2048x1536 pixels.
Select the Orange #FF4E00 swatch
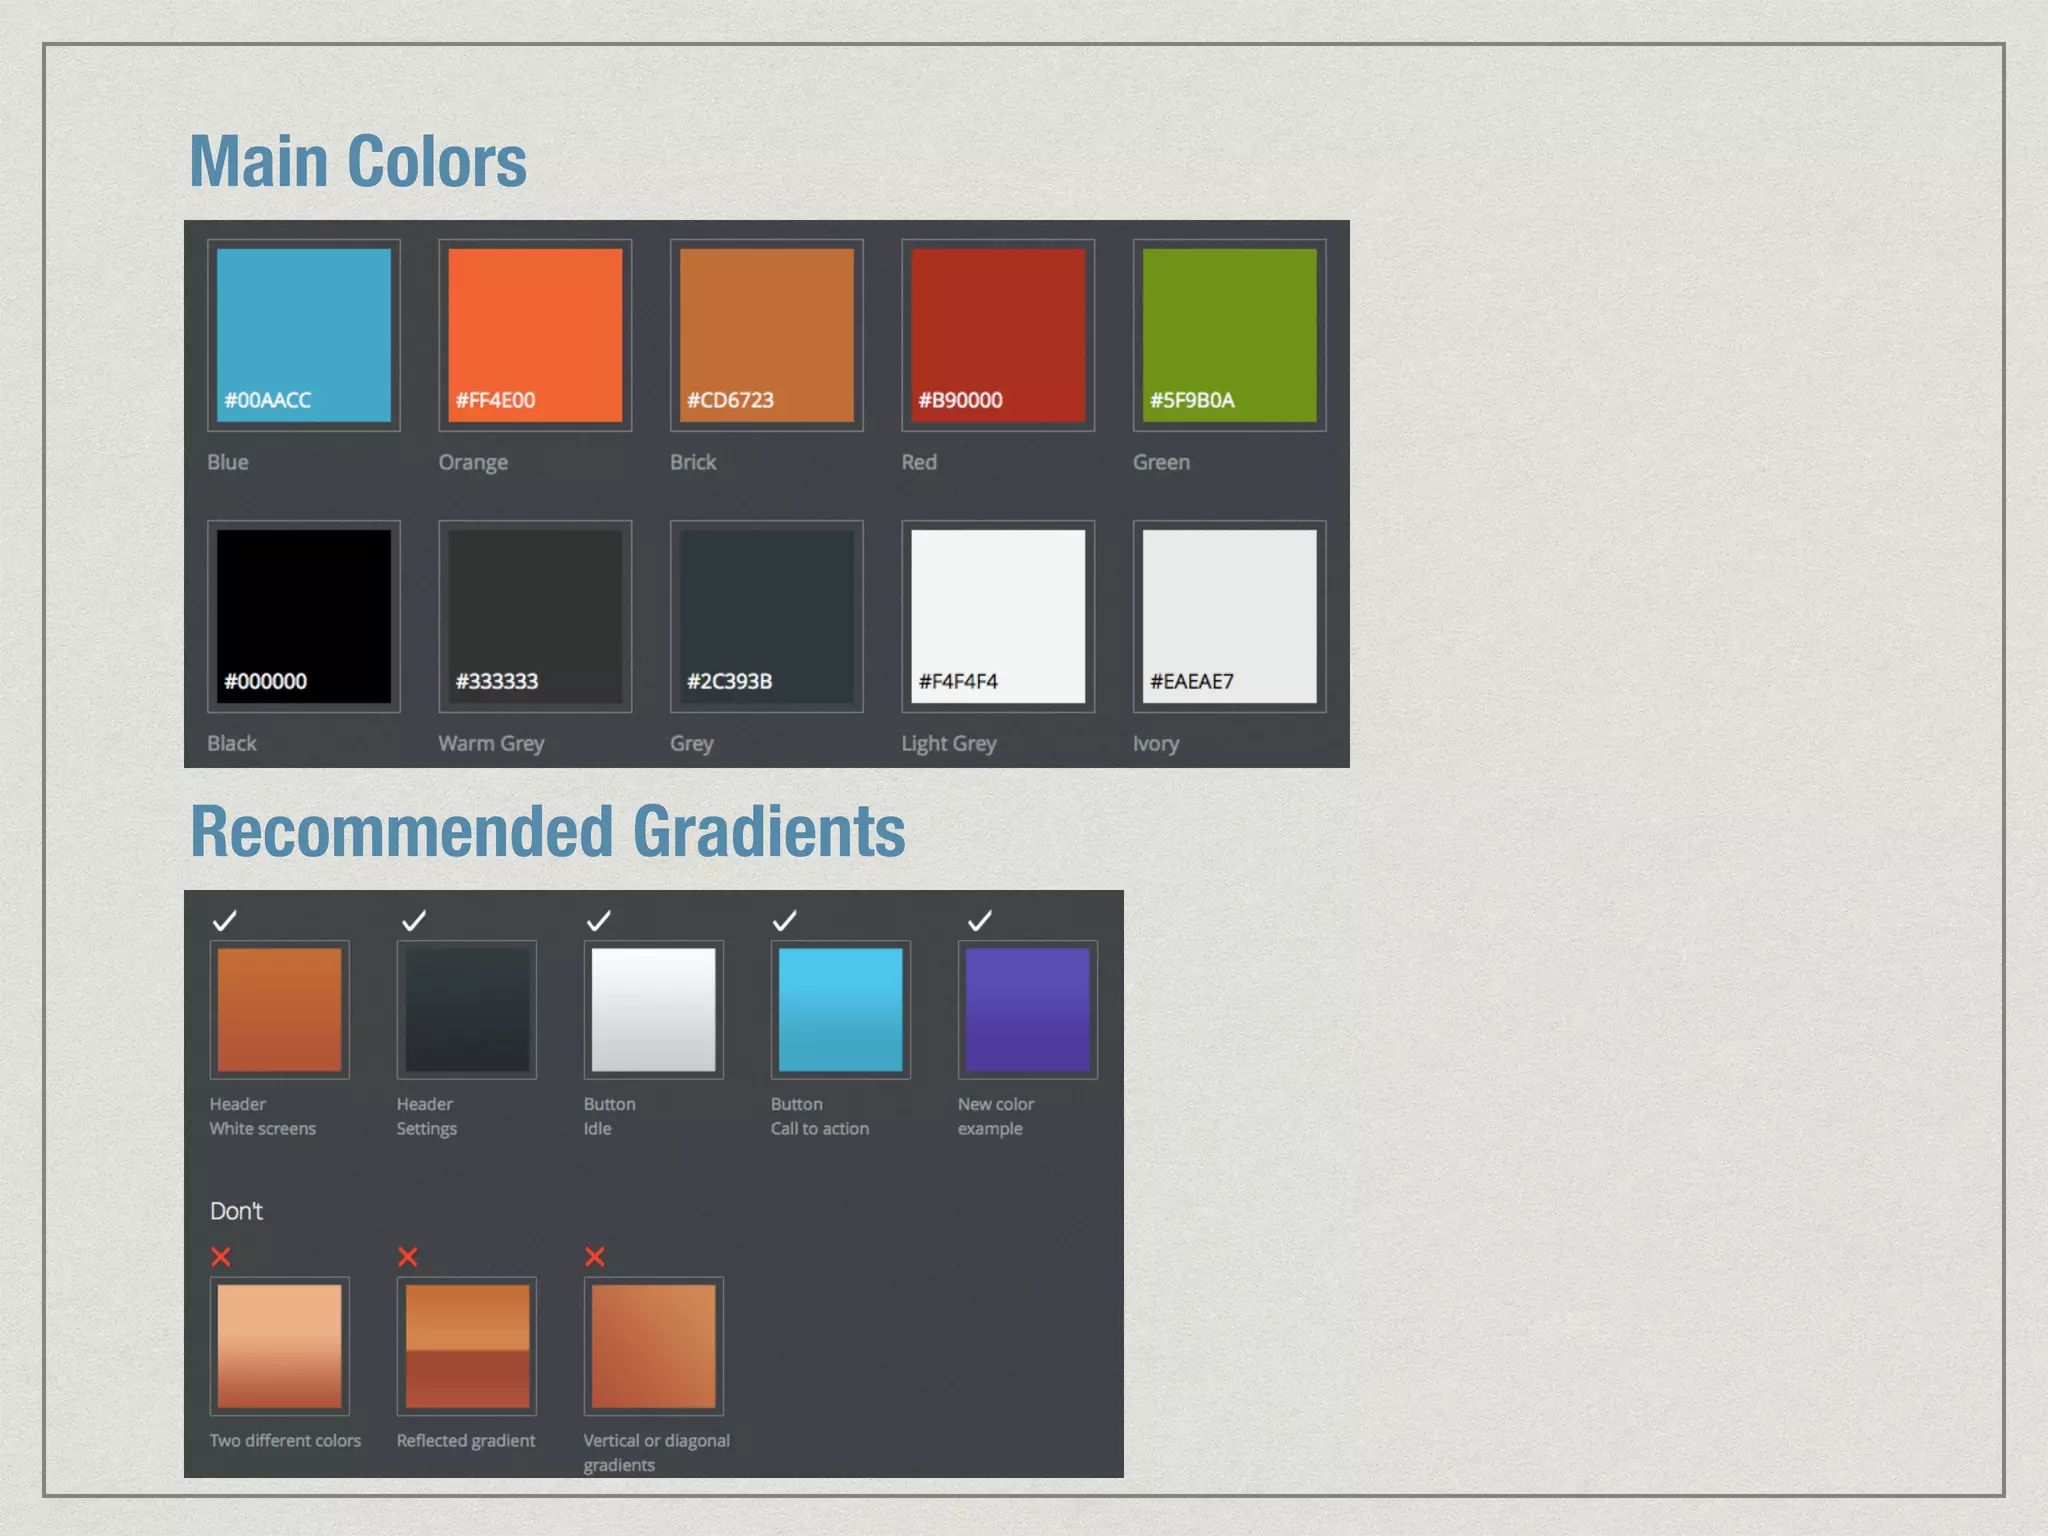[x=535, y=335]
